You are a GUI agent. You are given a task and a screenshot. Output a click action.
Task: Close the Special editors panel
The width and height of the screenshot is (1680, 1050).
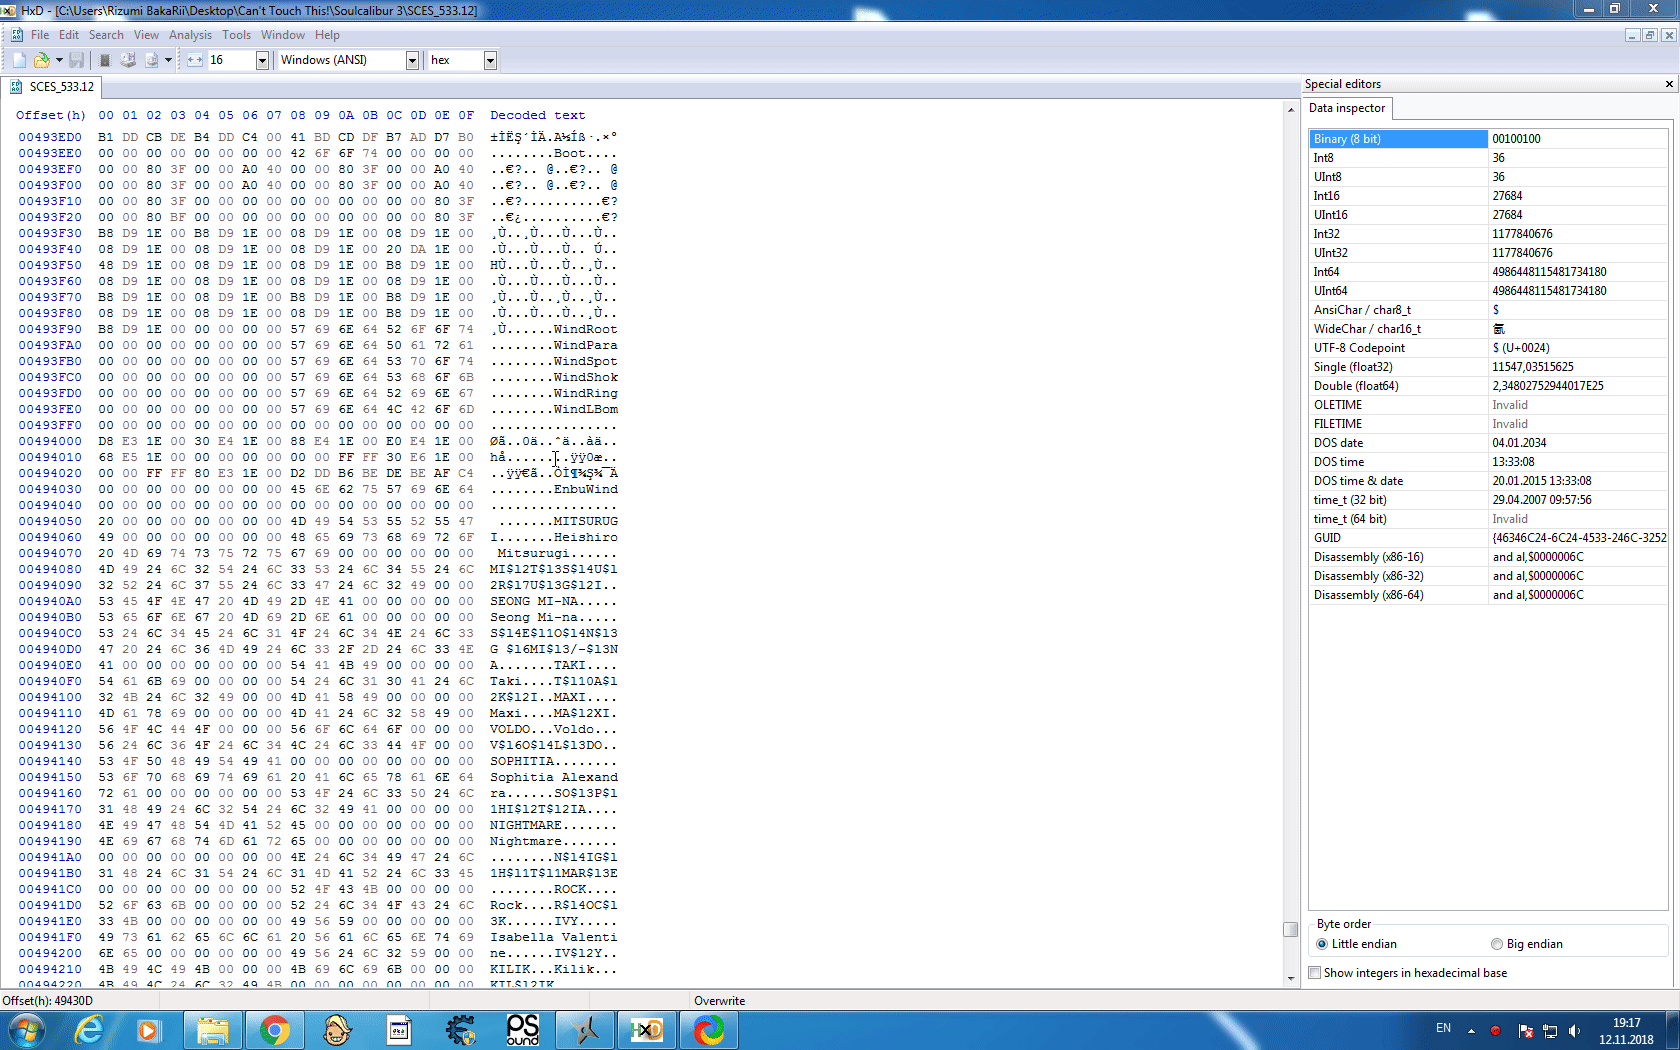1669,84
